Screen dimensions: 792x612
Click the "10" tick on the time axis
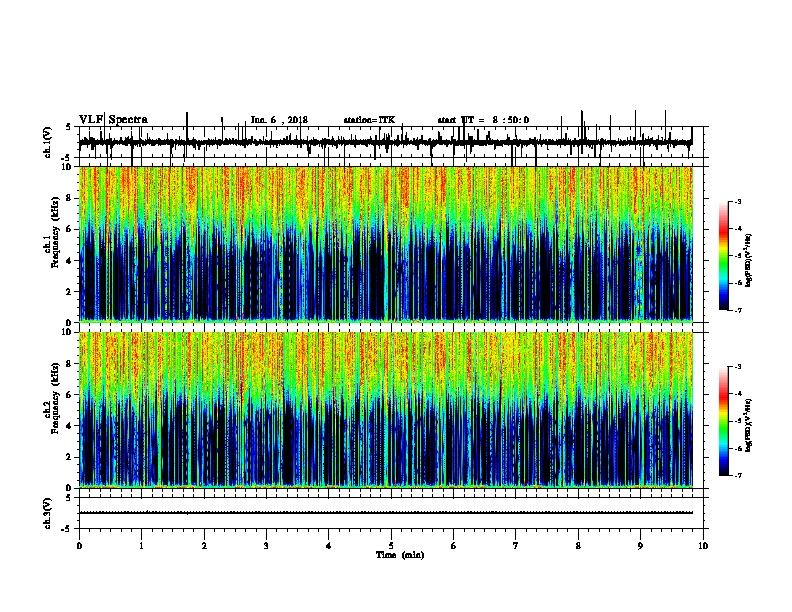(x=703, y=546)
